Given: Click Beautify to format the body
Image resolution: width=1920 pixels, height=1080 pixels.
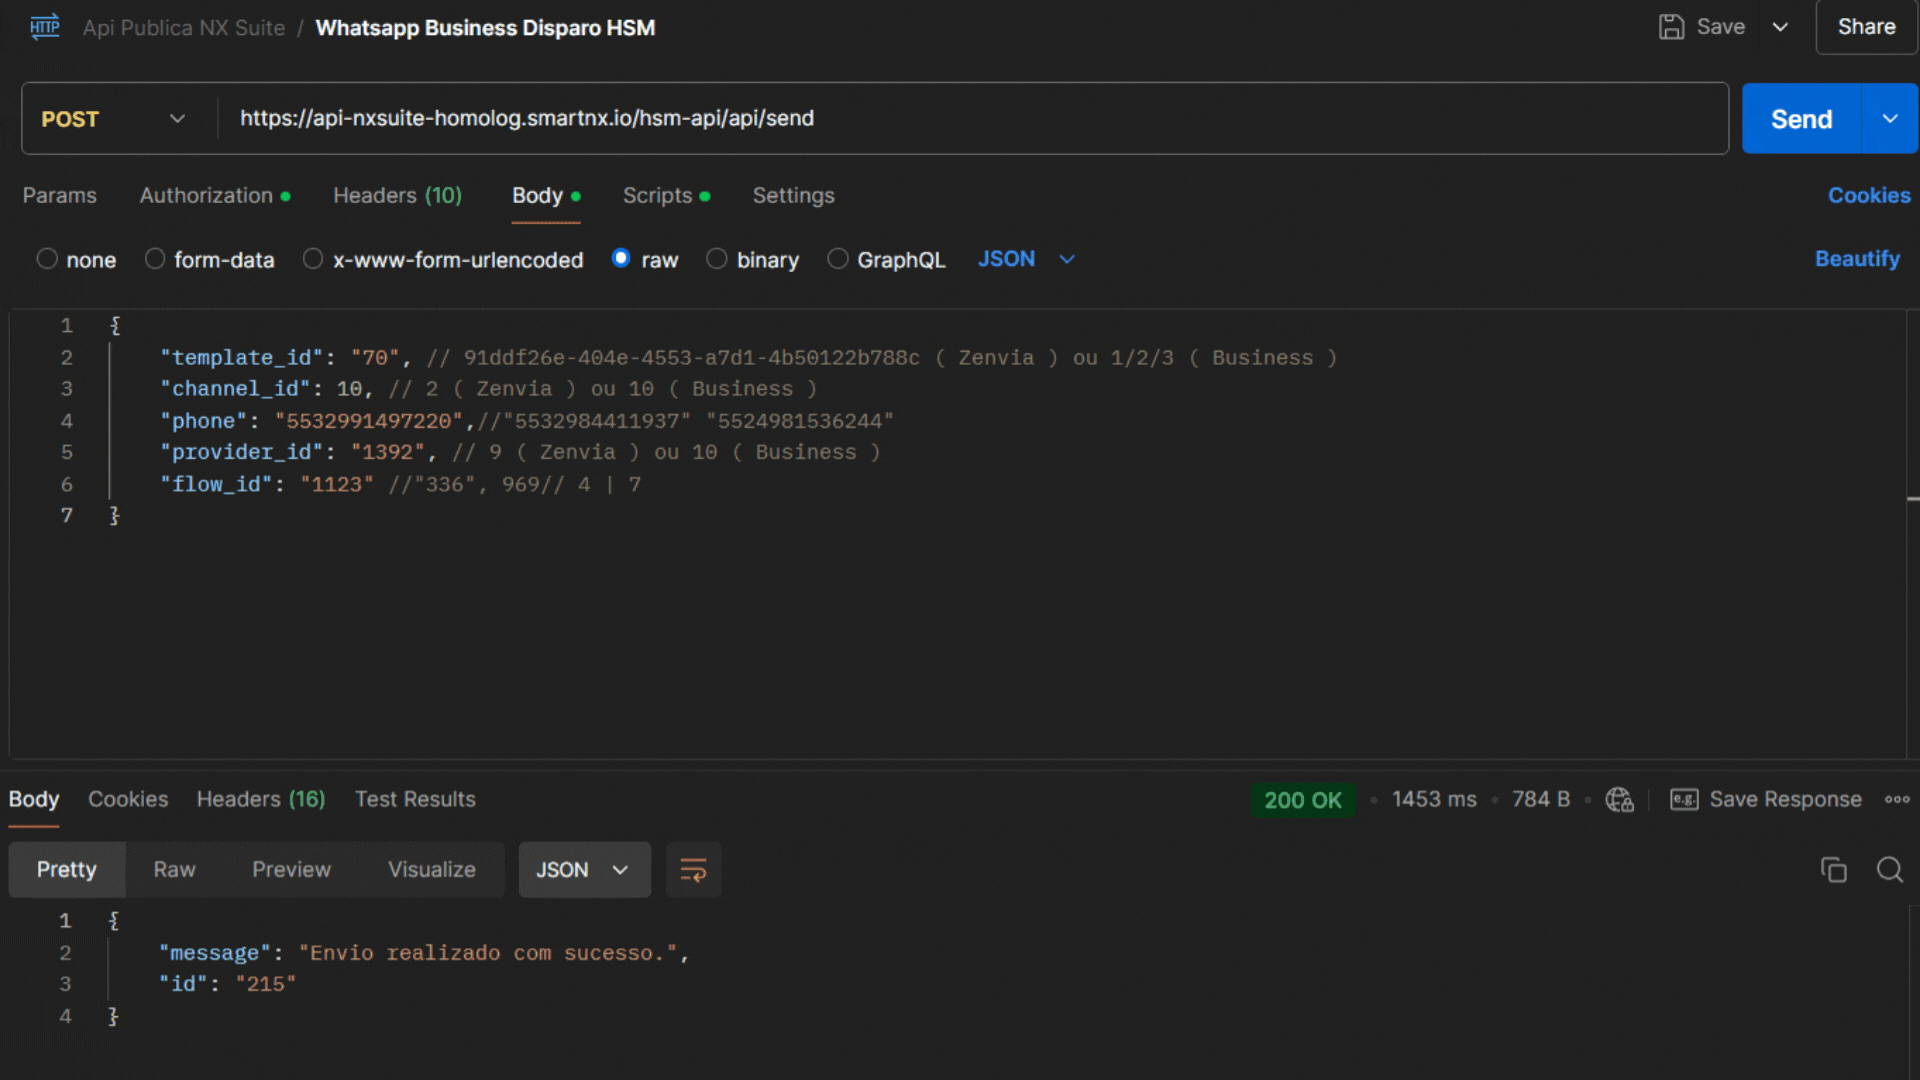Looking at the screenshot, I should tap(1857, 259).
